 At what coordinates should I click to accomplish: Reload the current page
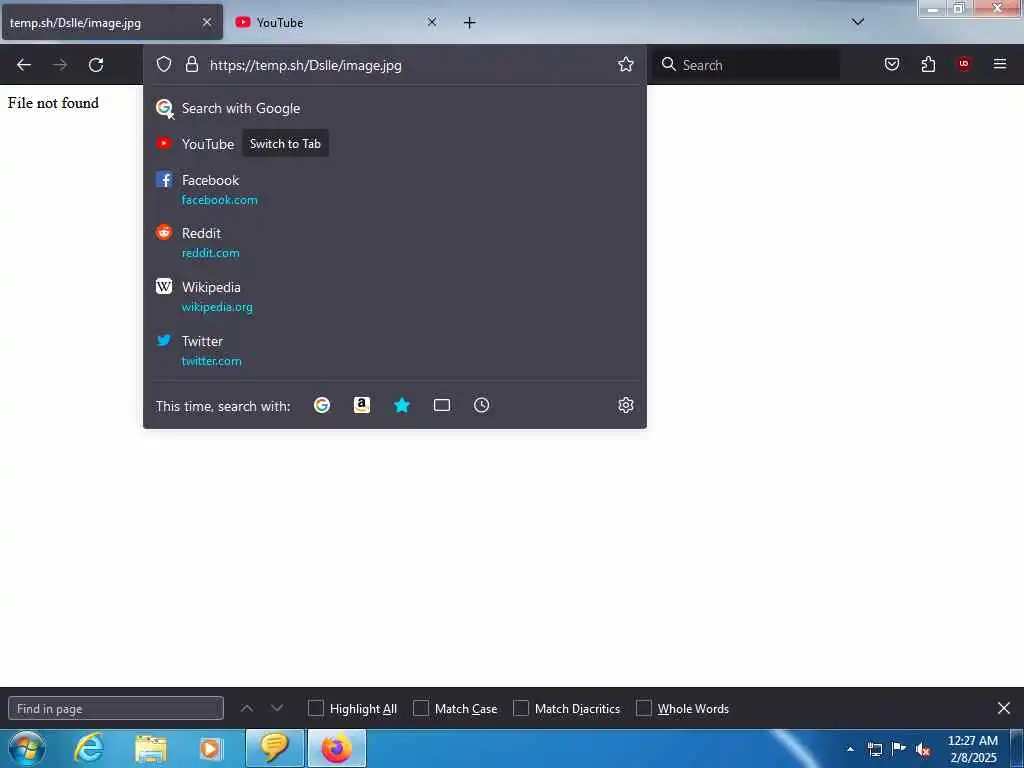96,65
